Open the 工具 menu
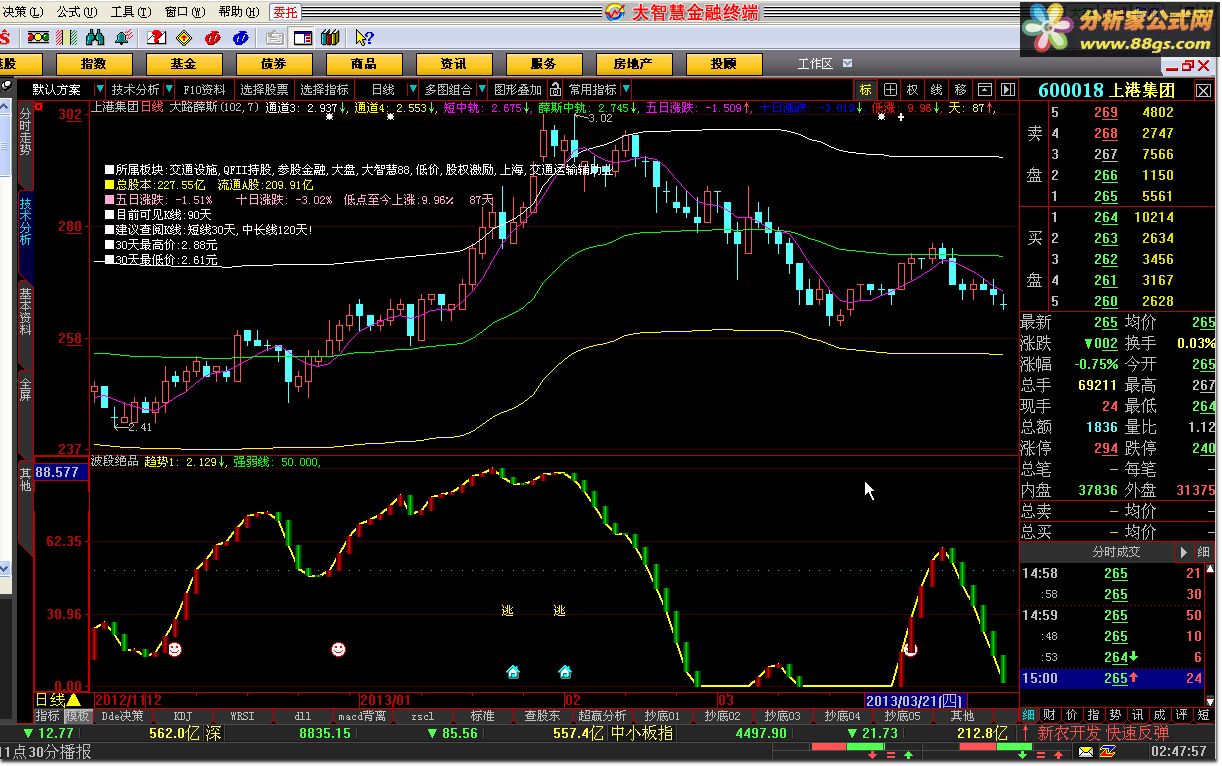This screenshot has height=766, width=1222. [130, 12]
